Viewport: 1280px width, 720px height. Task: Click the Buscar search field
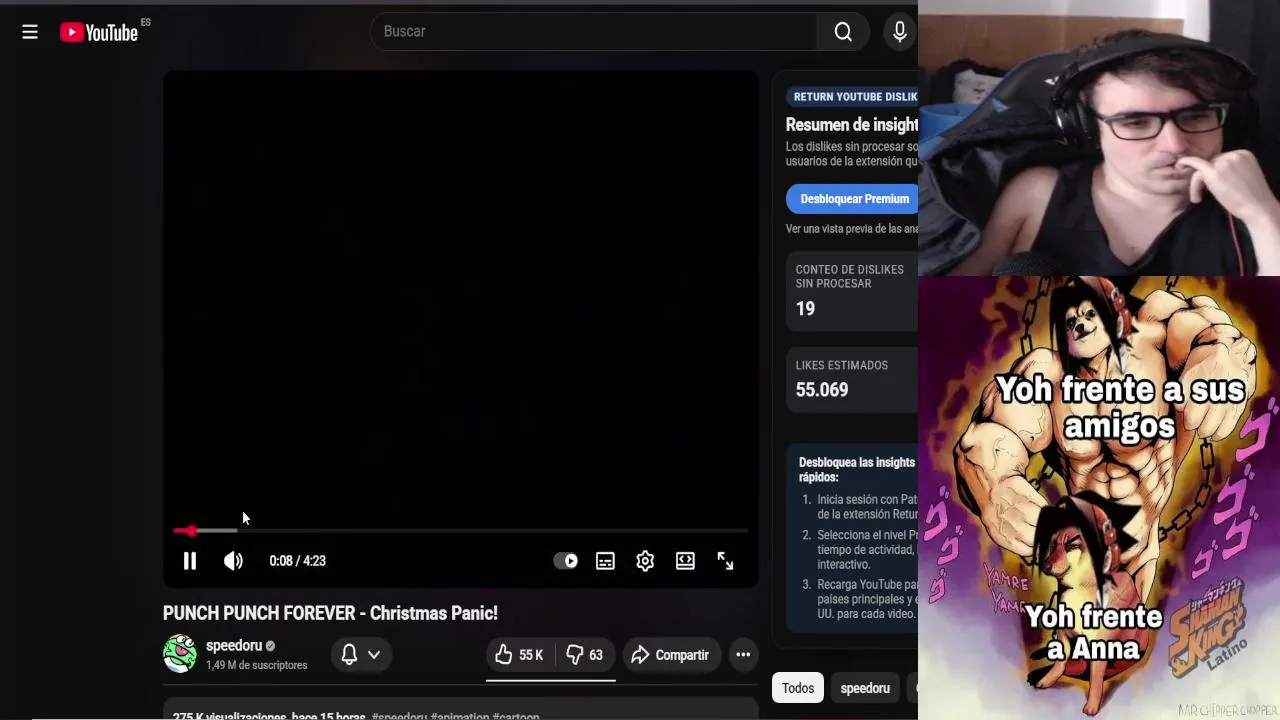click(594, 32)
